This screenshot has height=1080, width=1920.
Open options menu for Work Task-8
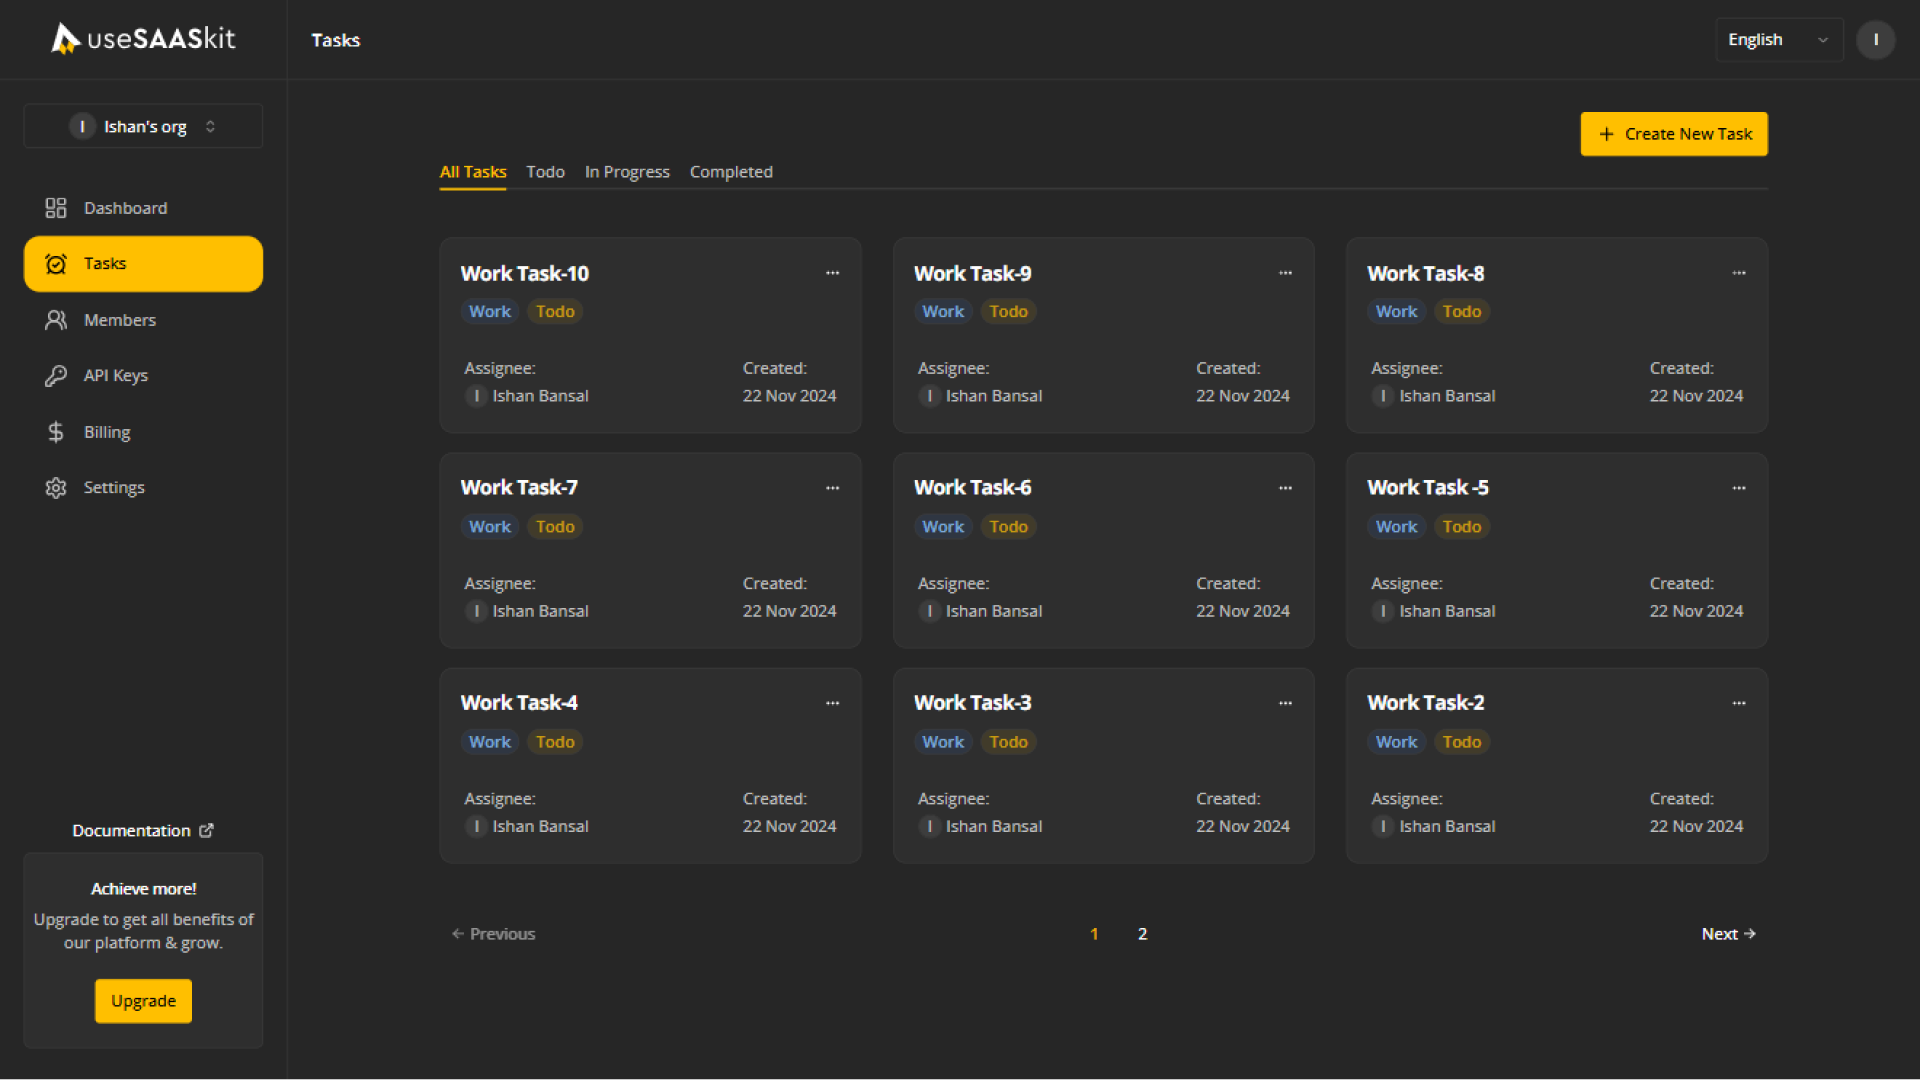click(x=1739, y=273)
